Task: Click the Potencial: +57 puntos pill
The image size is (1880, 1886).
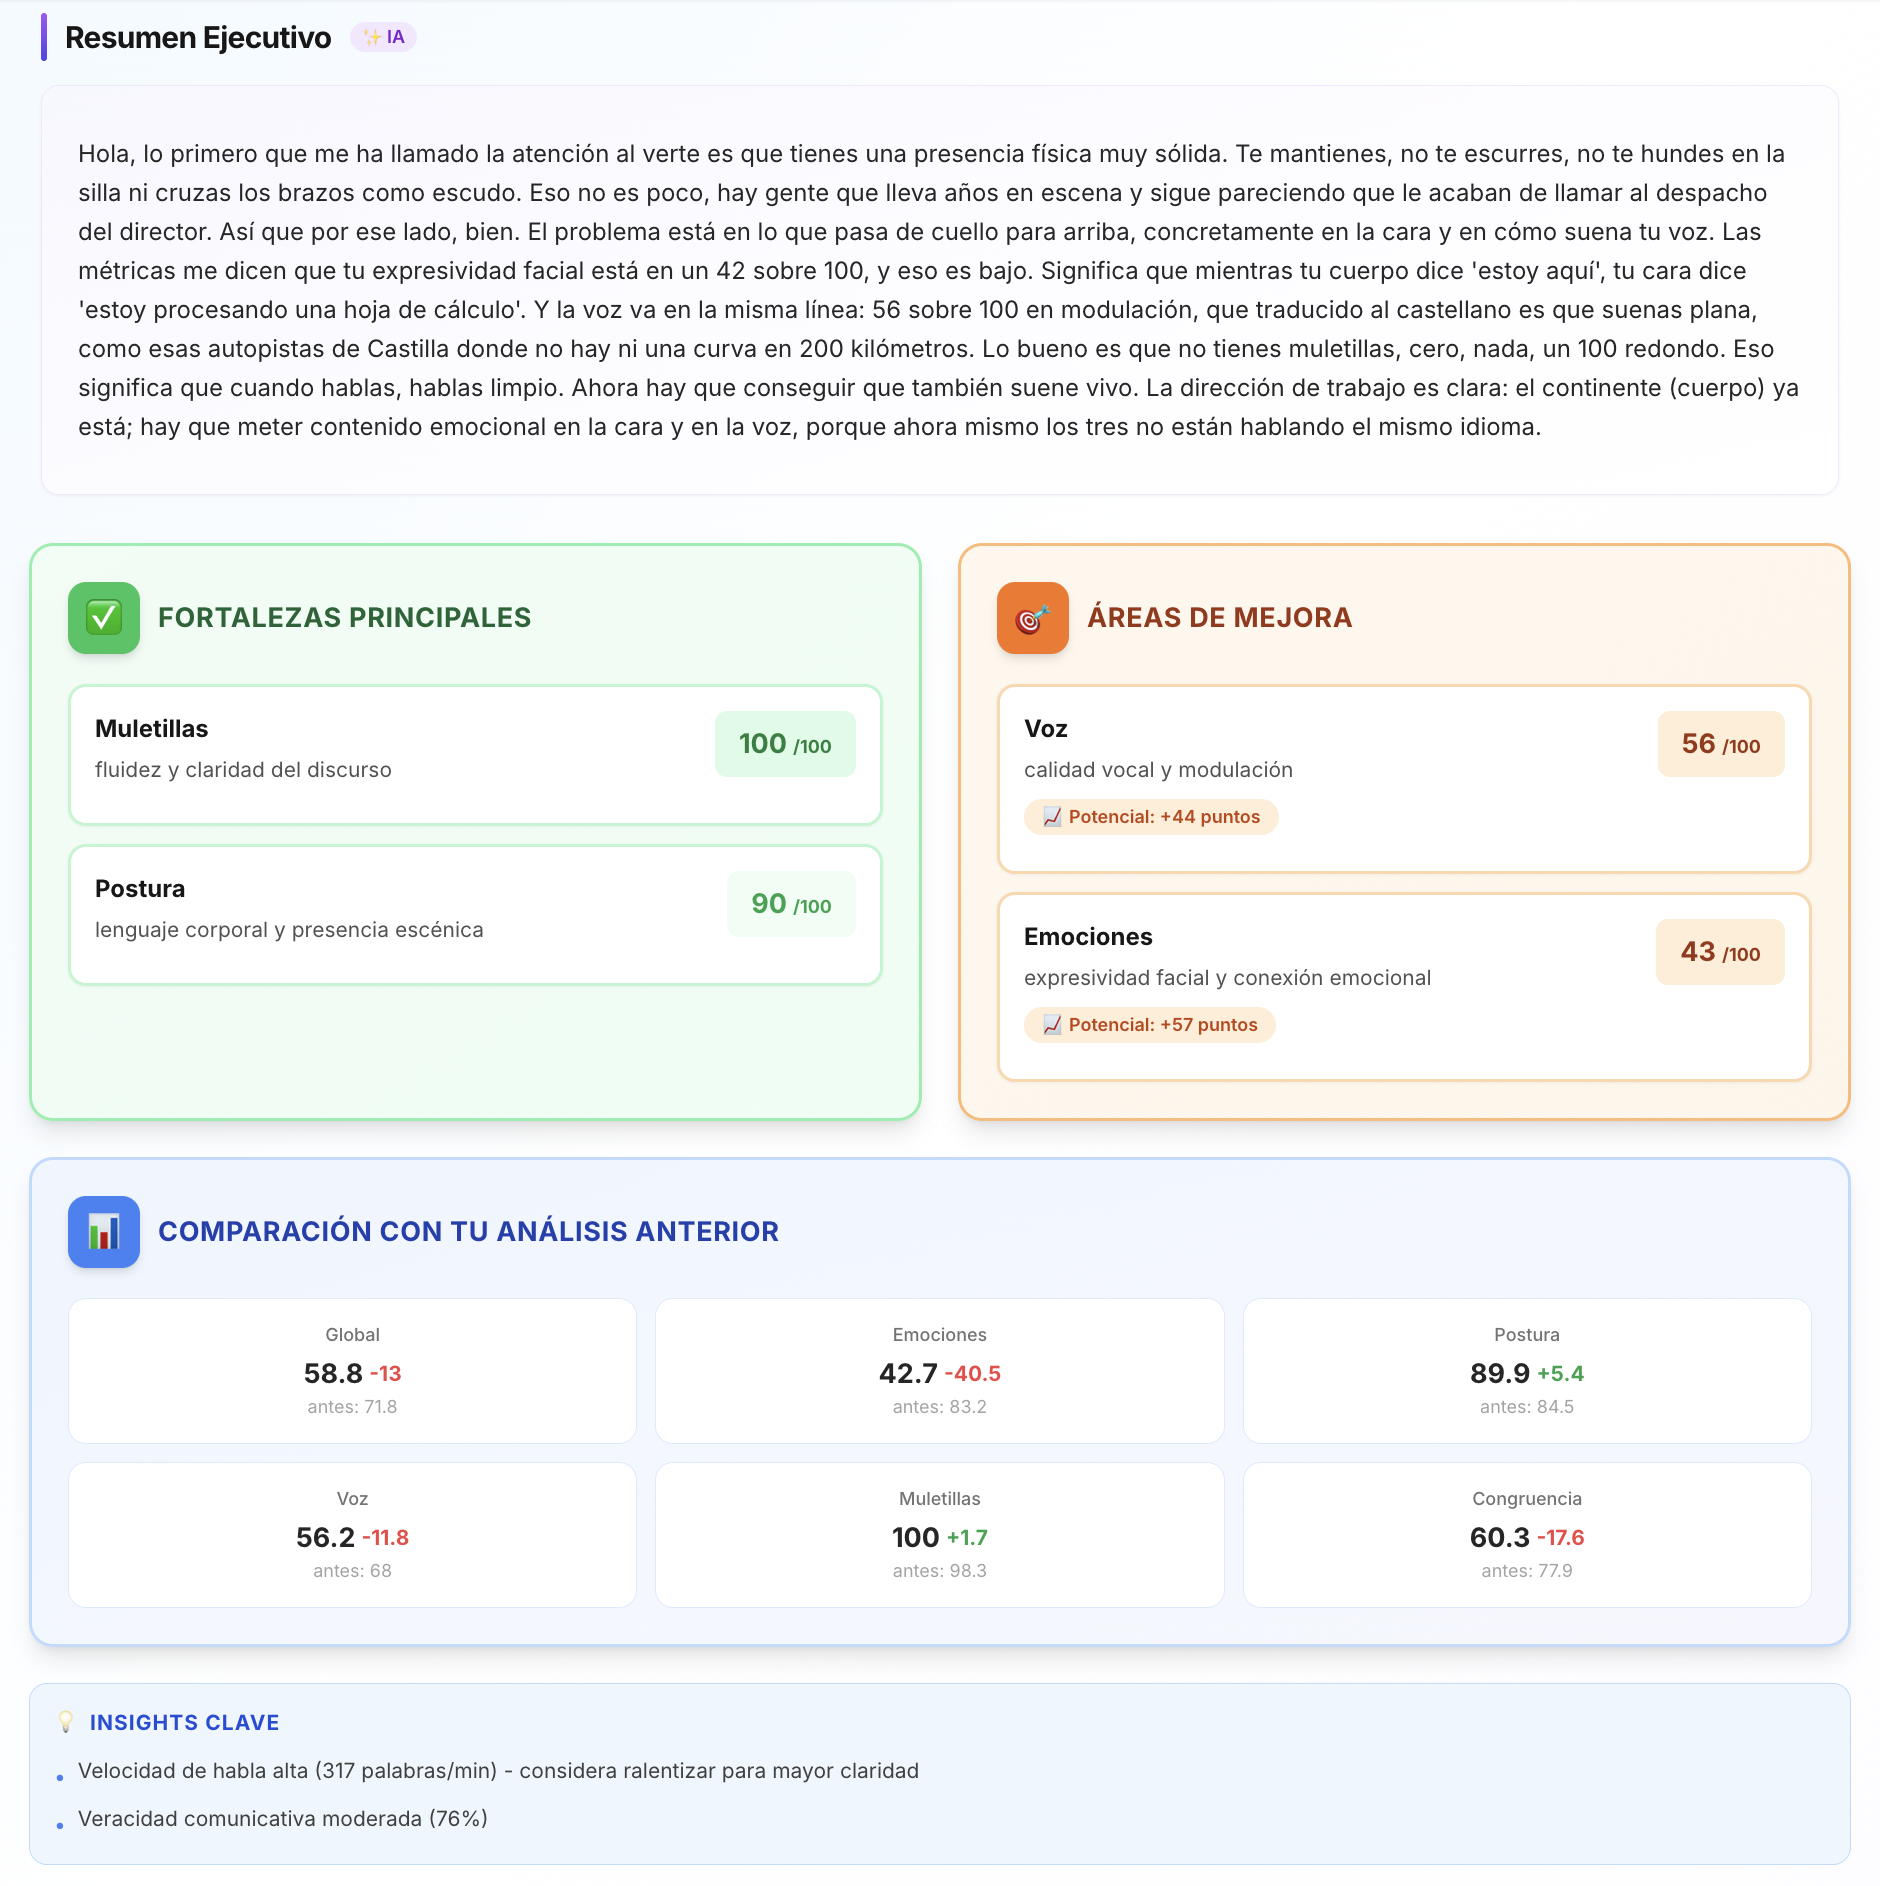Action: 1150,1025
